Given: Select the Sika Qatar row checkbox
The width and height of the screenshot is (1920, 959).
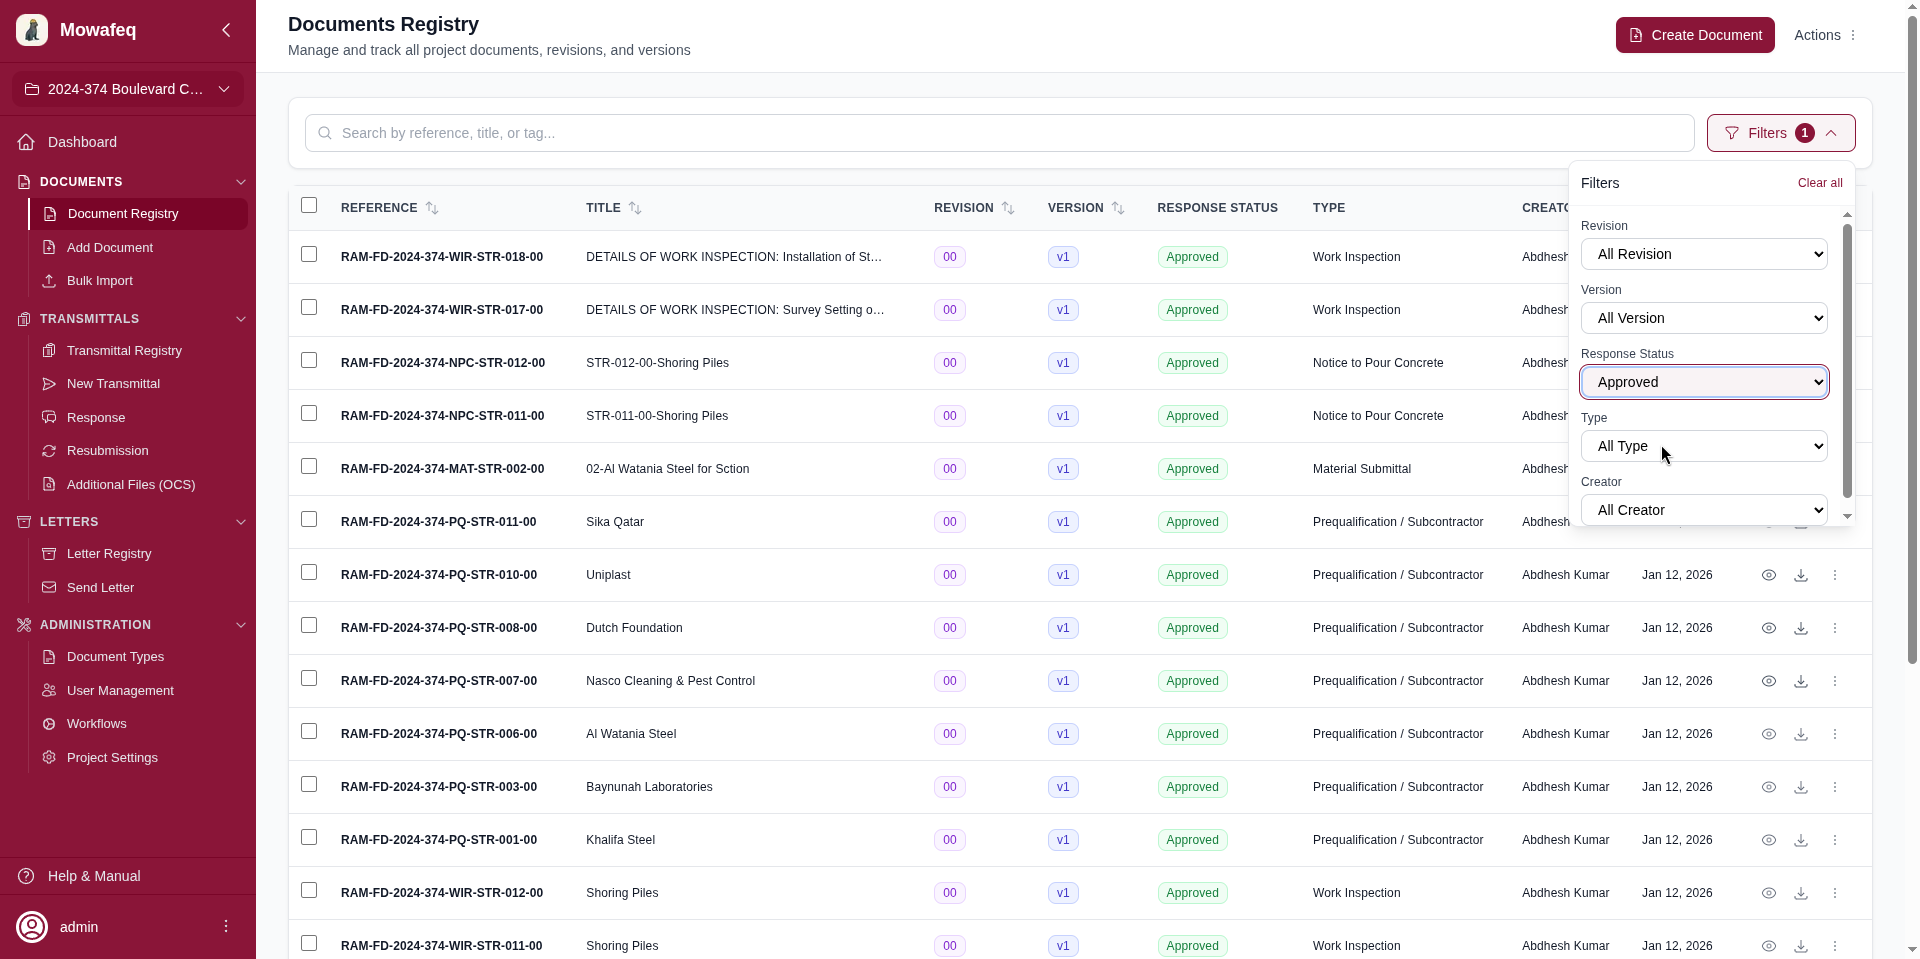Looking at the screenshot, I should tap(308, 519).
